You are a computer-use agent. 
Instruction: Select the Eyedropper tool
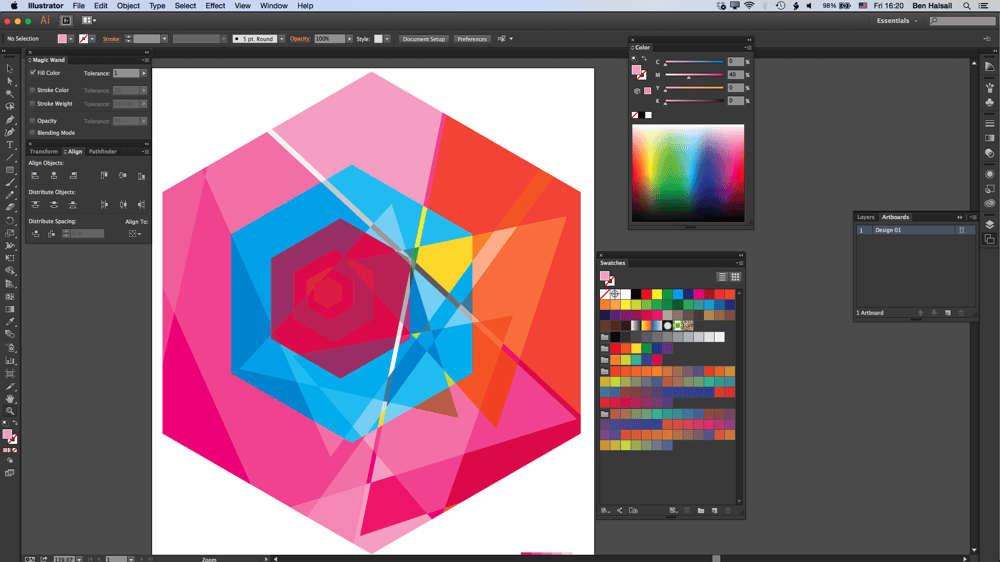pyautogui.click(x=10, y=322)
